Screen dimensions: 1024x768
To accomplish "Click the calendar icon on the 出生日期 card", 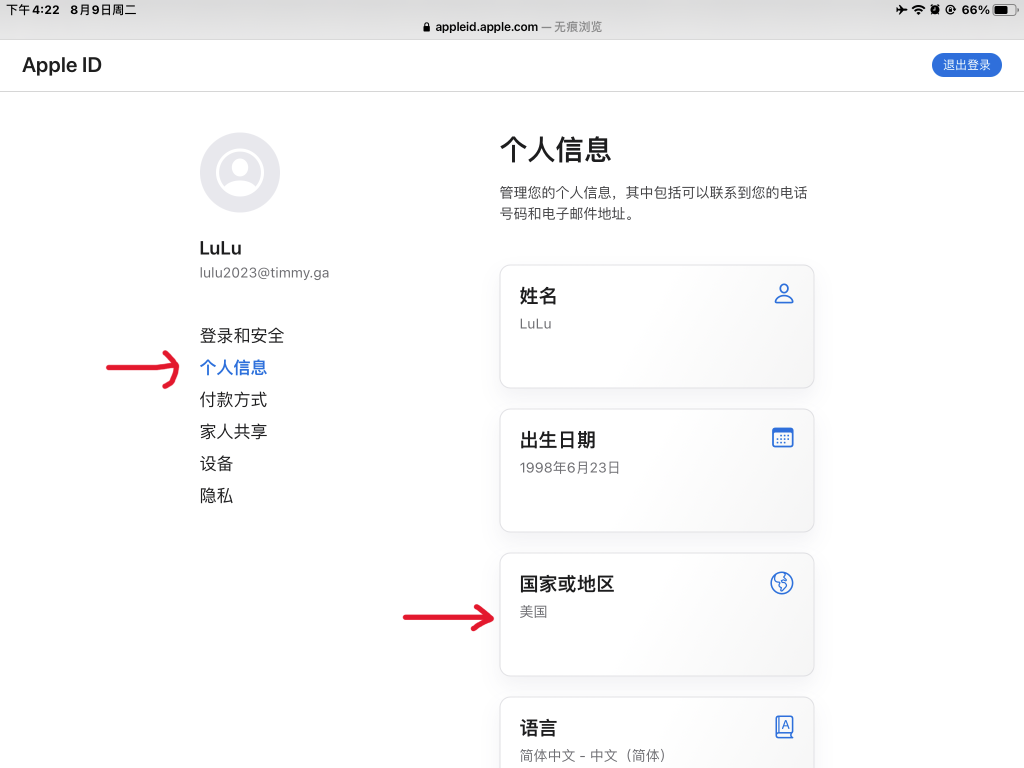I will tap(782, 438).
